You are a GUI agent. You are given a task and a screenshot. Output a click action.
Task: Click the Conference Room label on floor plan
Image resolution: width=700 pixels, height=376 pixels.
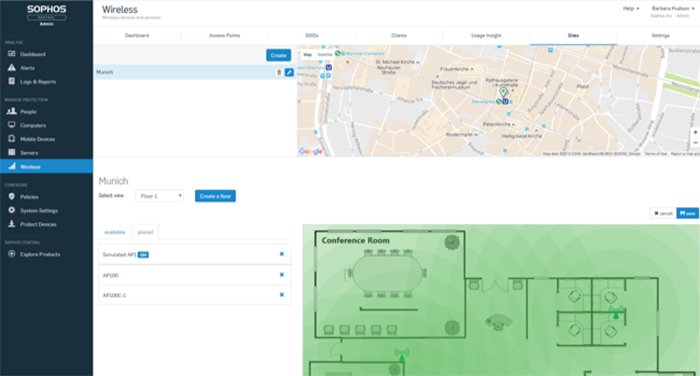point(355,240)
